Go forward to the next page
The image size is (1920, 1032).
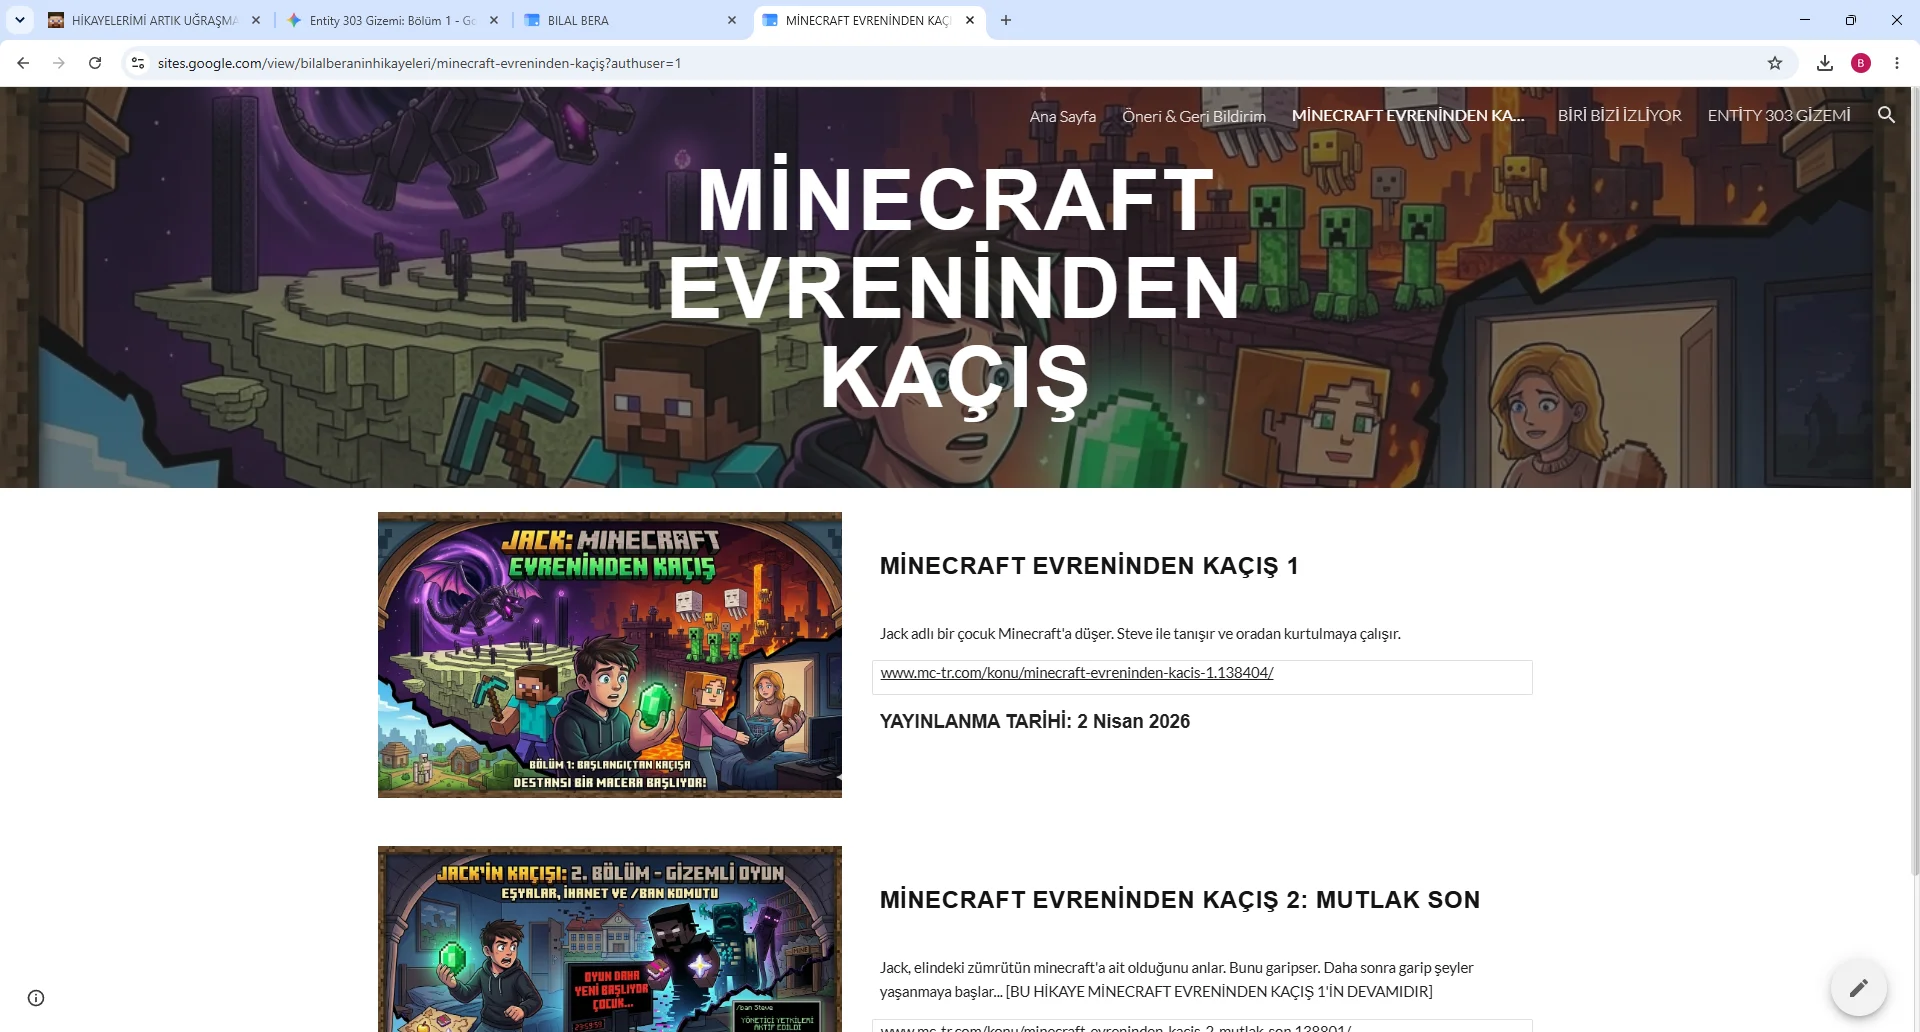pos(59,63)
